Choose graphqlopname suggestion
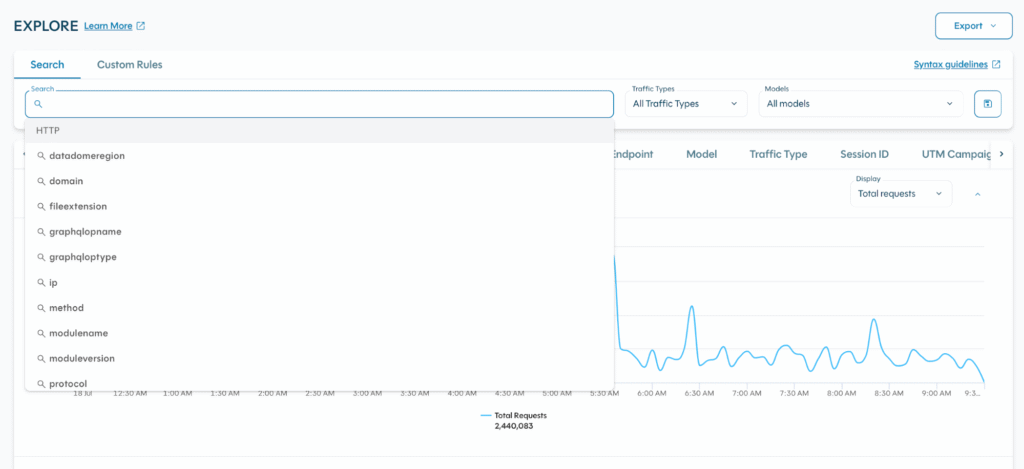Viewport: 1024px width, 469px height. click(319, 232)
